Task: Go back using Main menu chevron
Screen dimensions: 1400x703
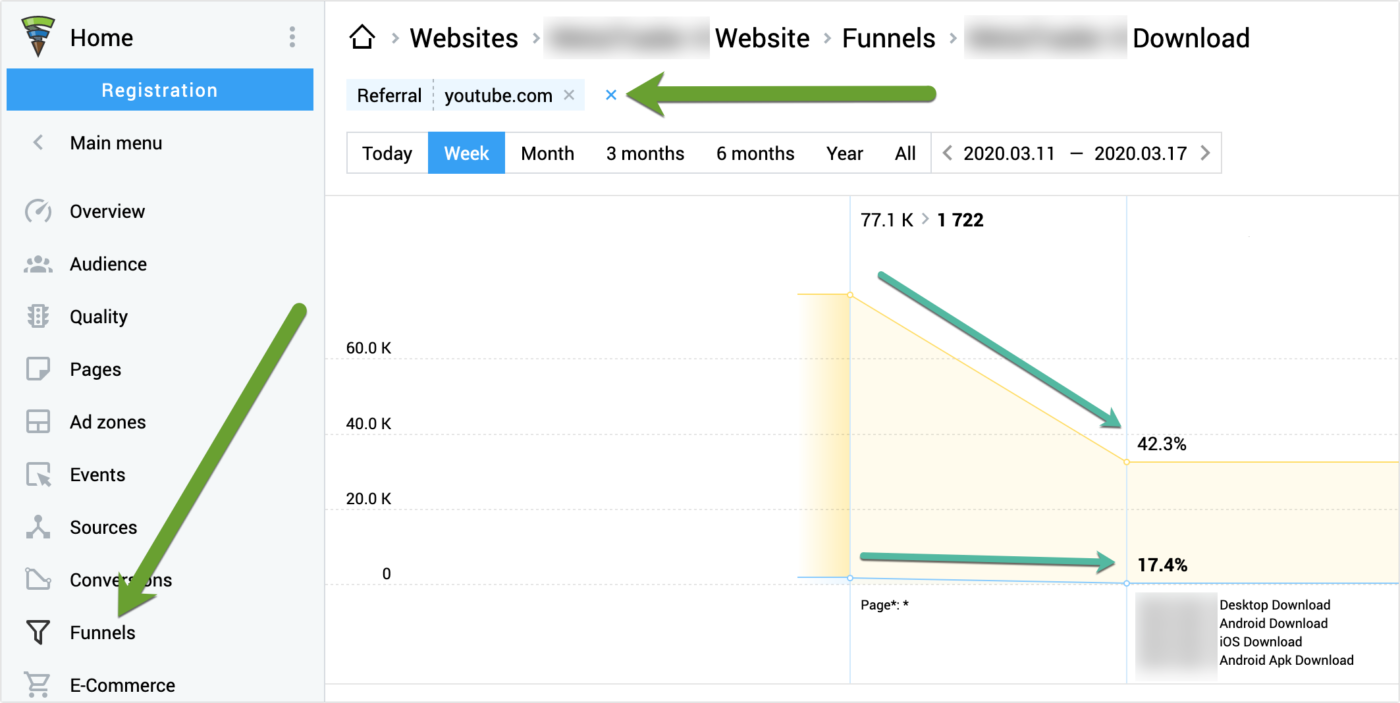Action: point(38,143)
